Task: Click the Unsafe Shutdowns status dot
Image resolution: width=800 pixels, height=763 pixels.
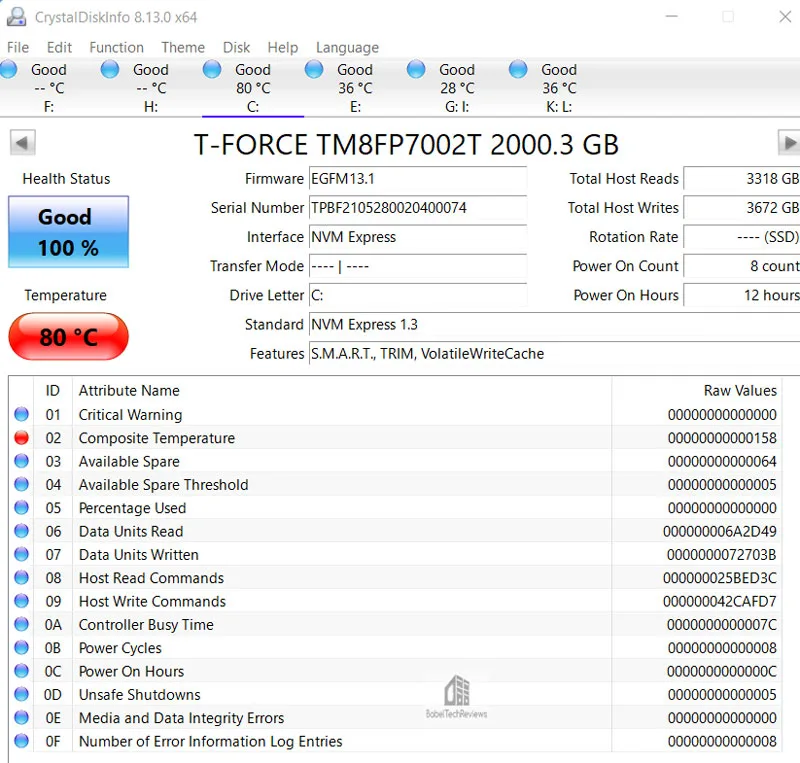Action: point(21,694)
